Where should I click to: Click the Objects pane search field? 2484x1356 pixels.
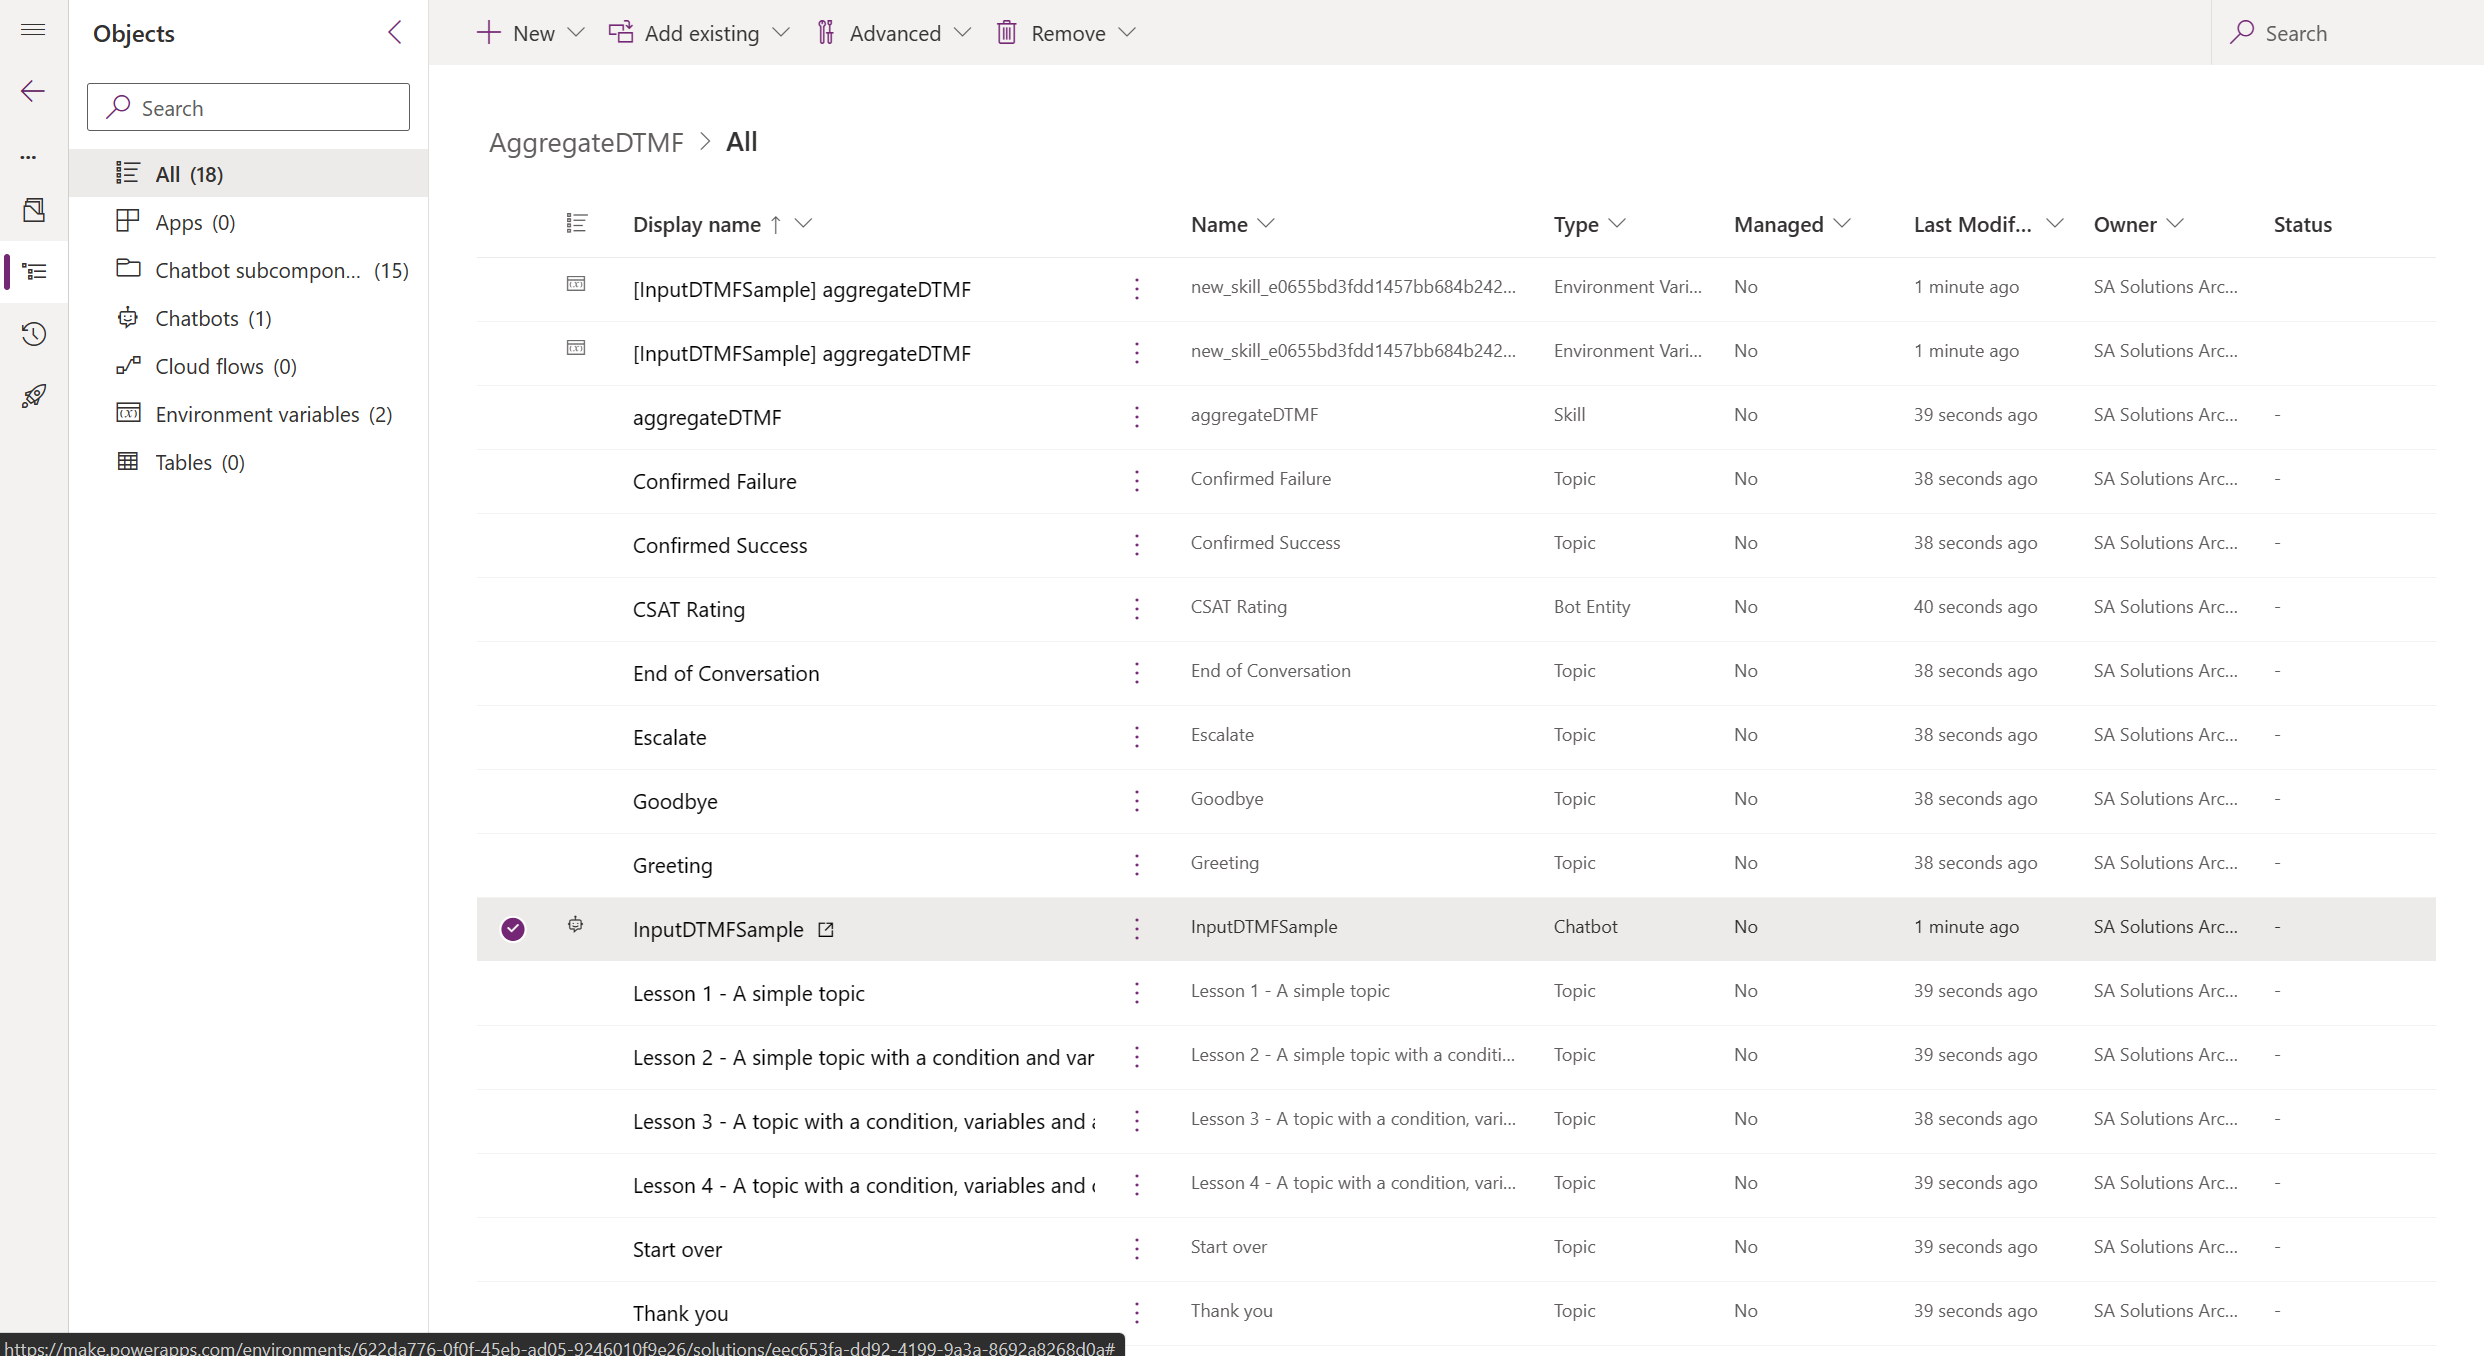click(249, 107)
